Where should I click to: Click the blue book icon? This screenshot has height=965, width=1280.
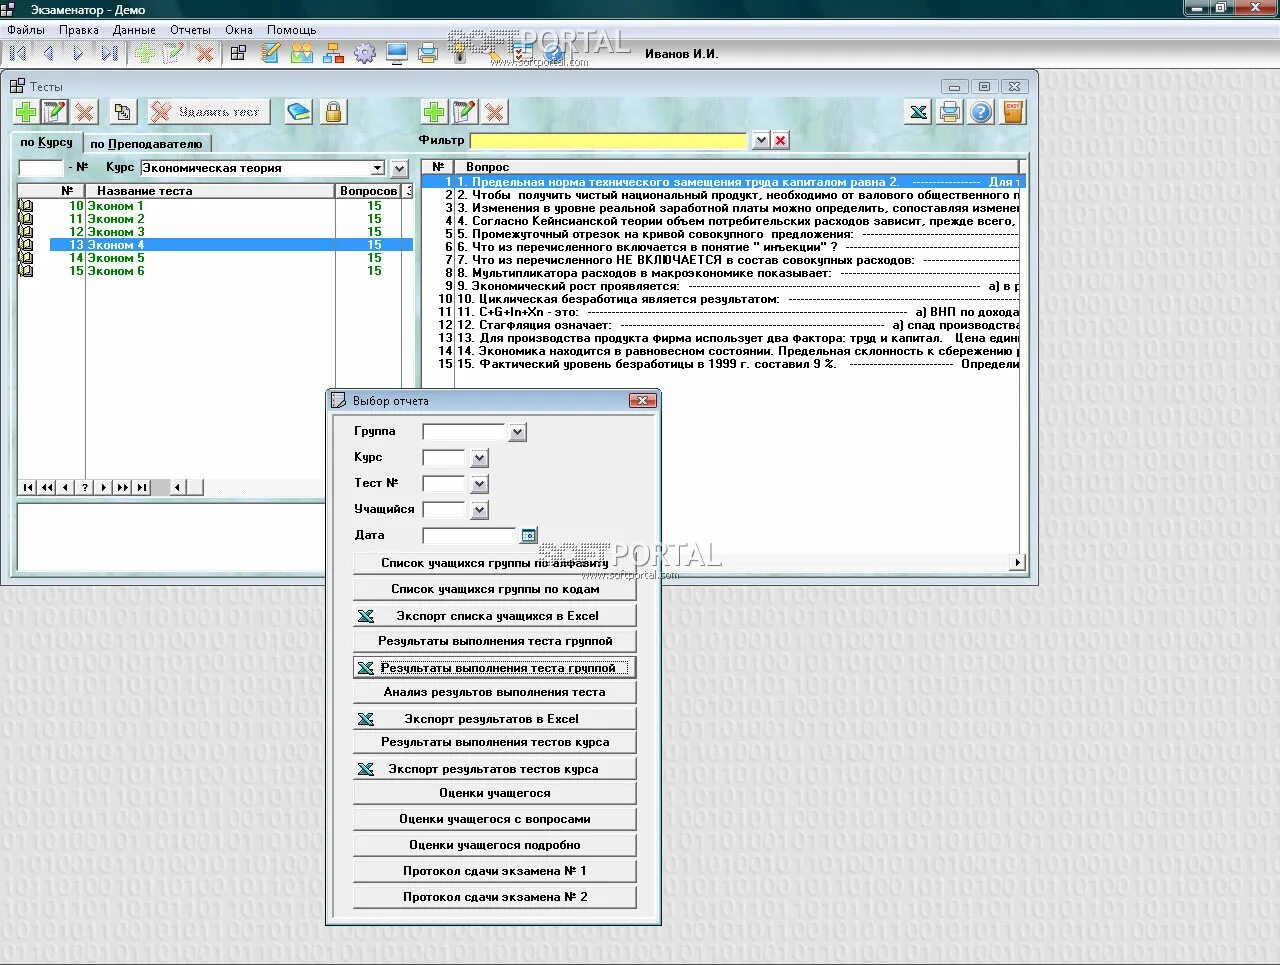(298, 112)
